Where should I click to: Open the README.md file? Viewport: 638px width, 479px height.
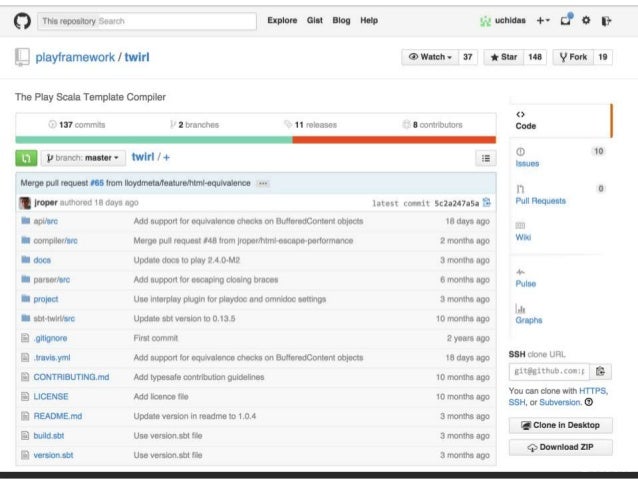(58, 416)
